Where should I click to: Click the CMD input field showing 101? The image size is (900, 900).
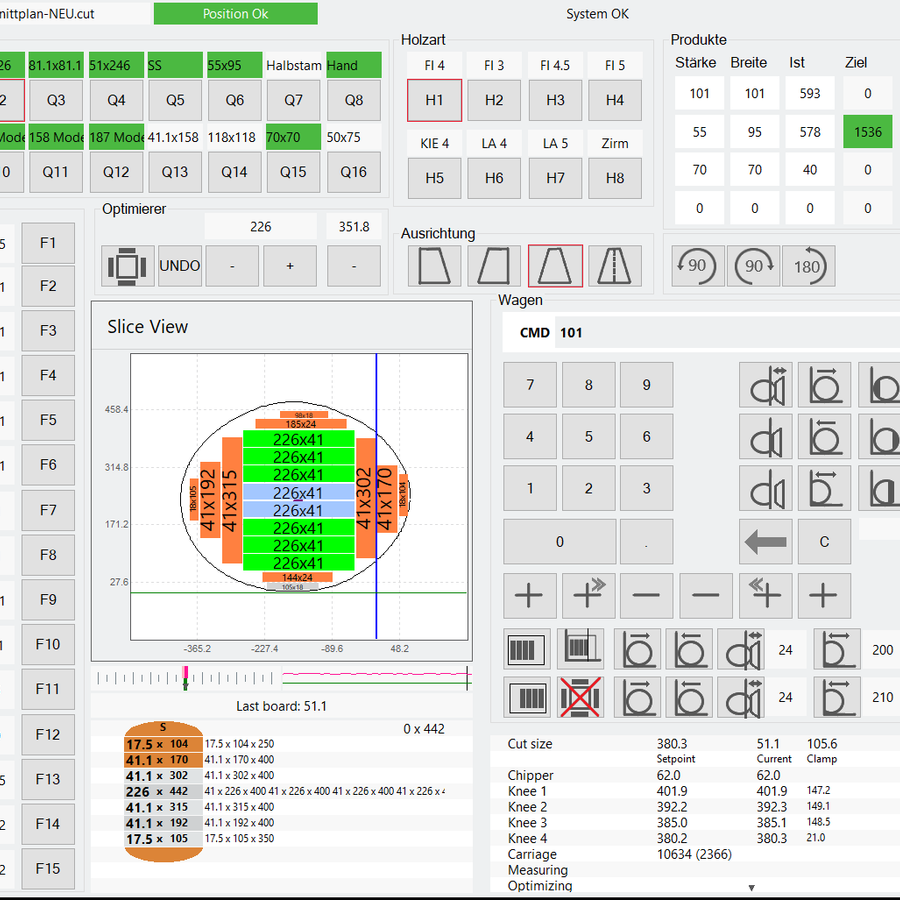coord(720,332)
